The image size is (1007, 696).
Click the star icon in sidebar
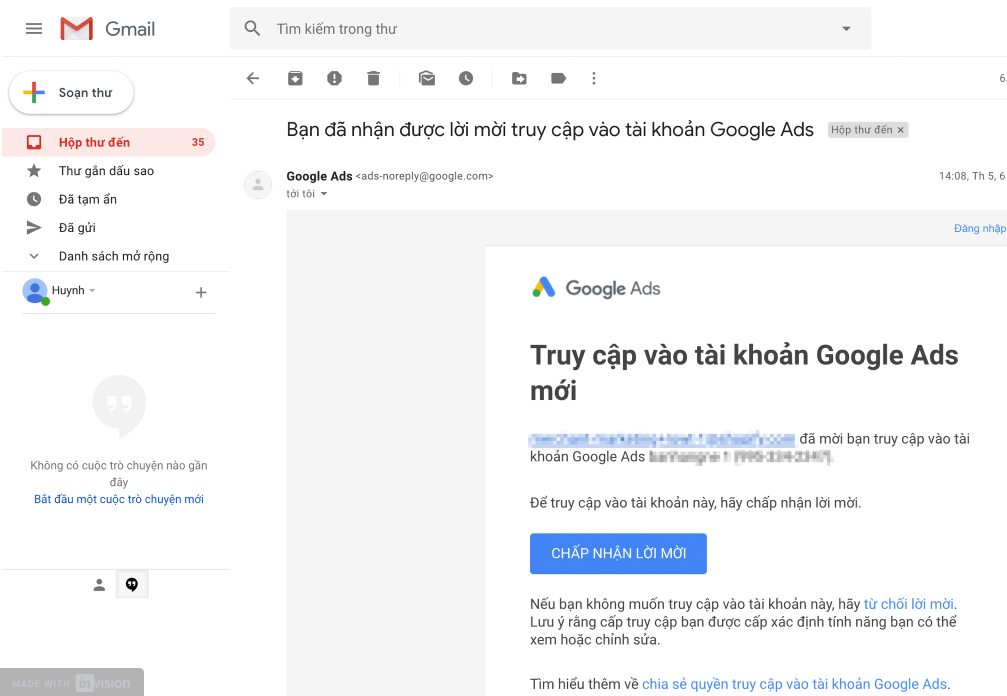click(34, 171)
